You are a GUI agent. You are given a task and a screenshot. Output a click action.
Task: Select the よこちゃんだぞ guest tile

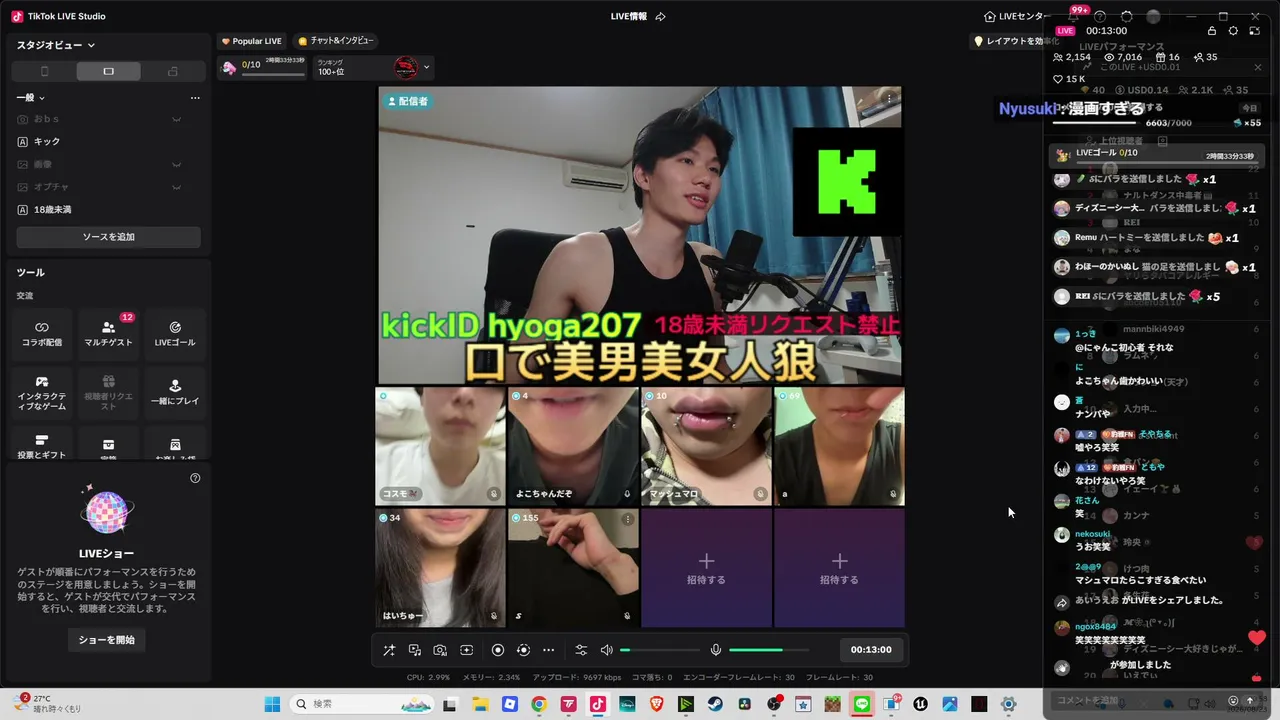pos(573,446)
